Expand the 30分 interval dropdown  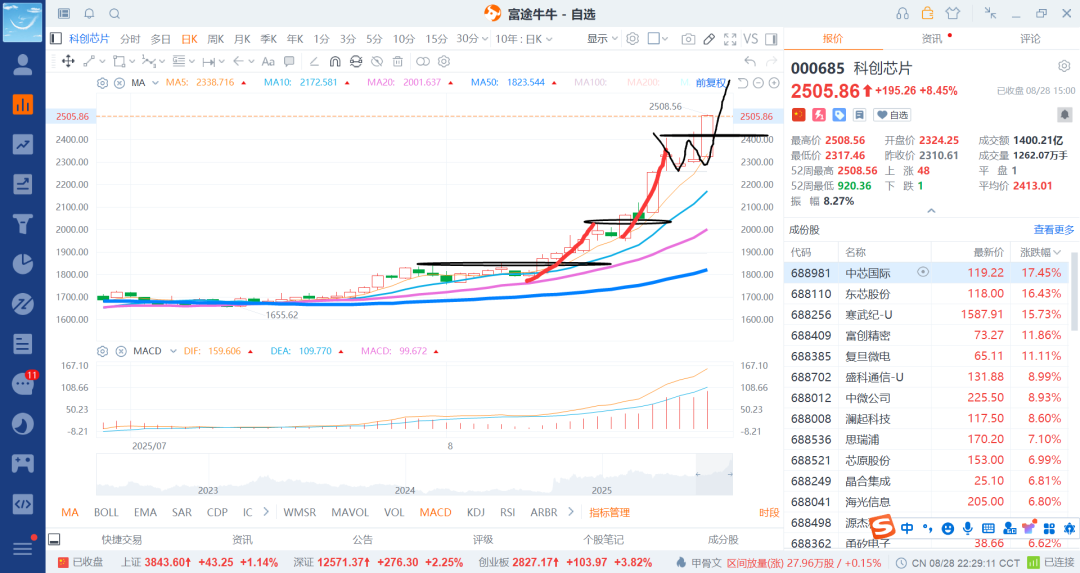coord(485,39)
